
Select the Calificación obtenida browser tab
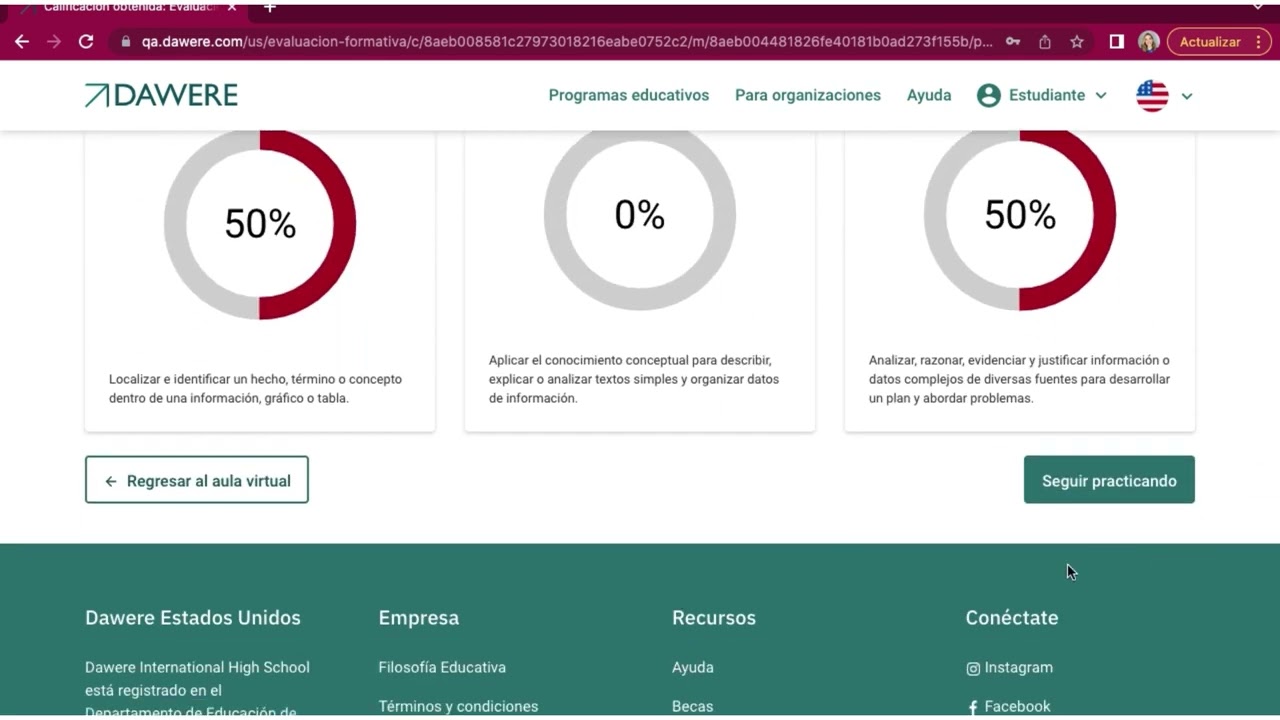(x=128, y=7)
